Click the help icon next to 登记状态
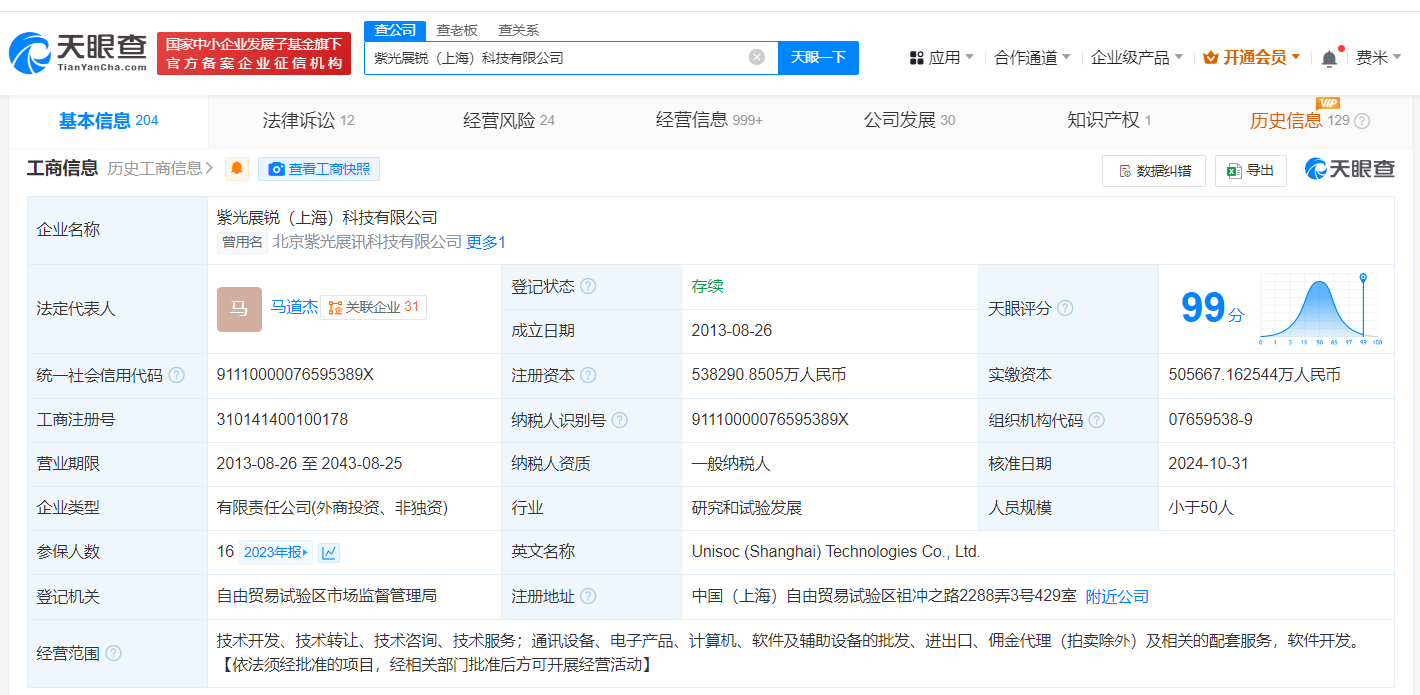The width and height of the screenshot is (1420, 695). click(588, 286)
